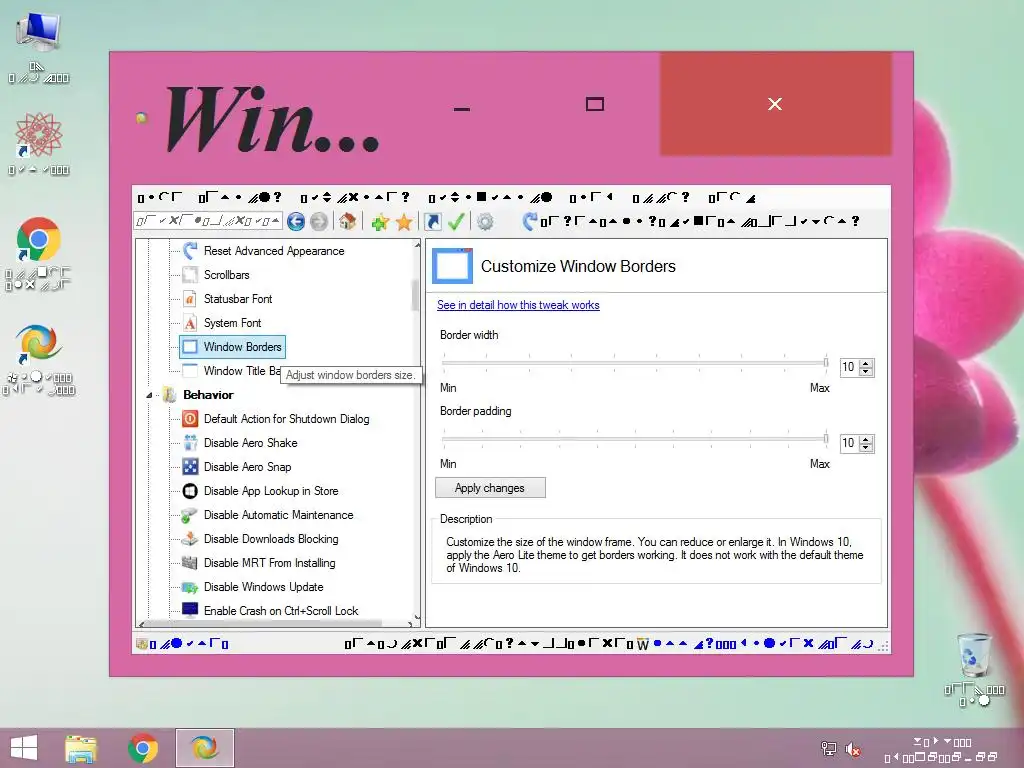Click the Scrollbars item icon
Image resolution: width=1024 pixels, height=768 pixels.
point(190,275)
